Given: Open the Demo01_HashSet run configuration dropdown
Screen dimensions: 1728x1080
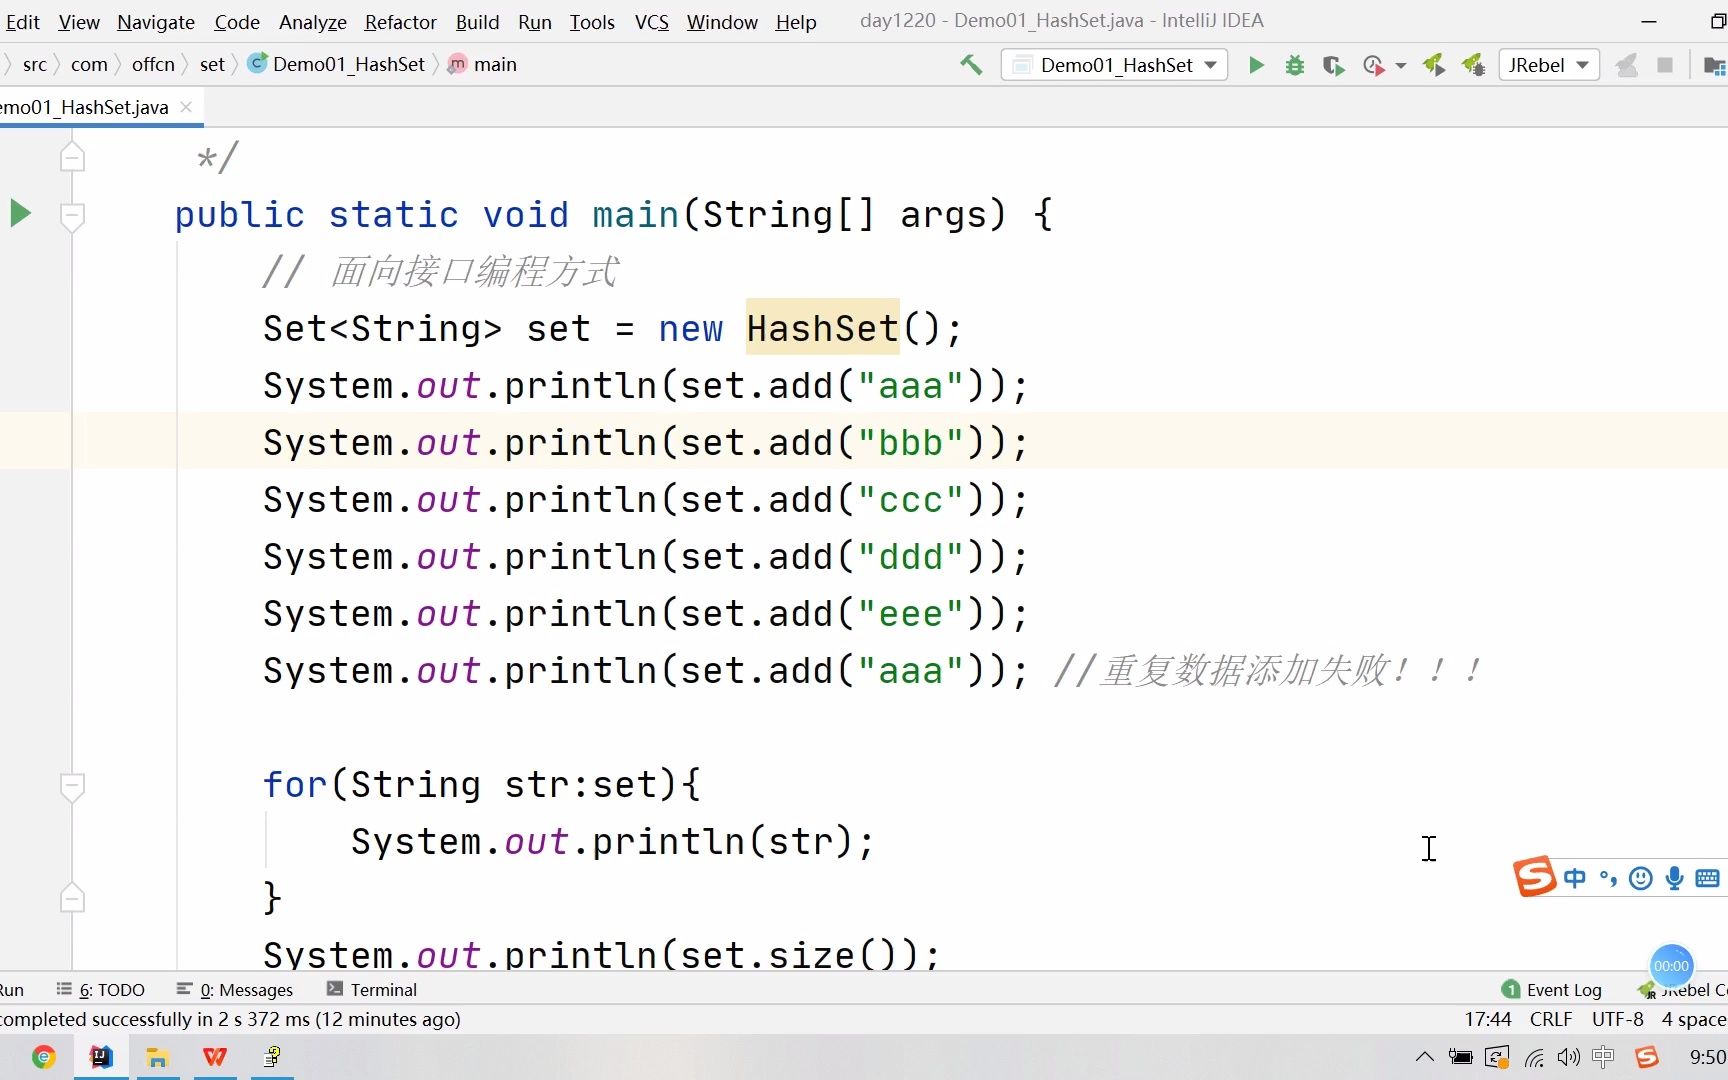Looking at the screenshot, I should (1115, 65).
